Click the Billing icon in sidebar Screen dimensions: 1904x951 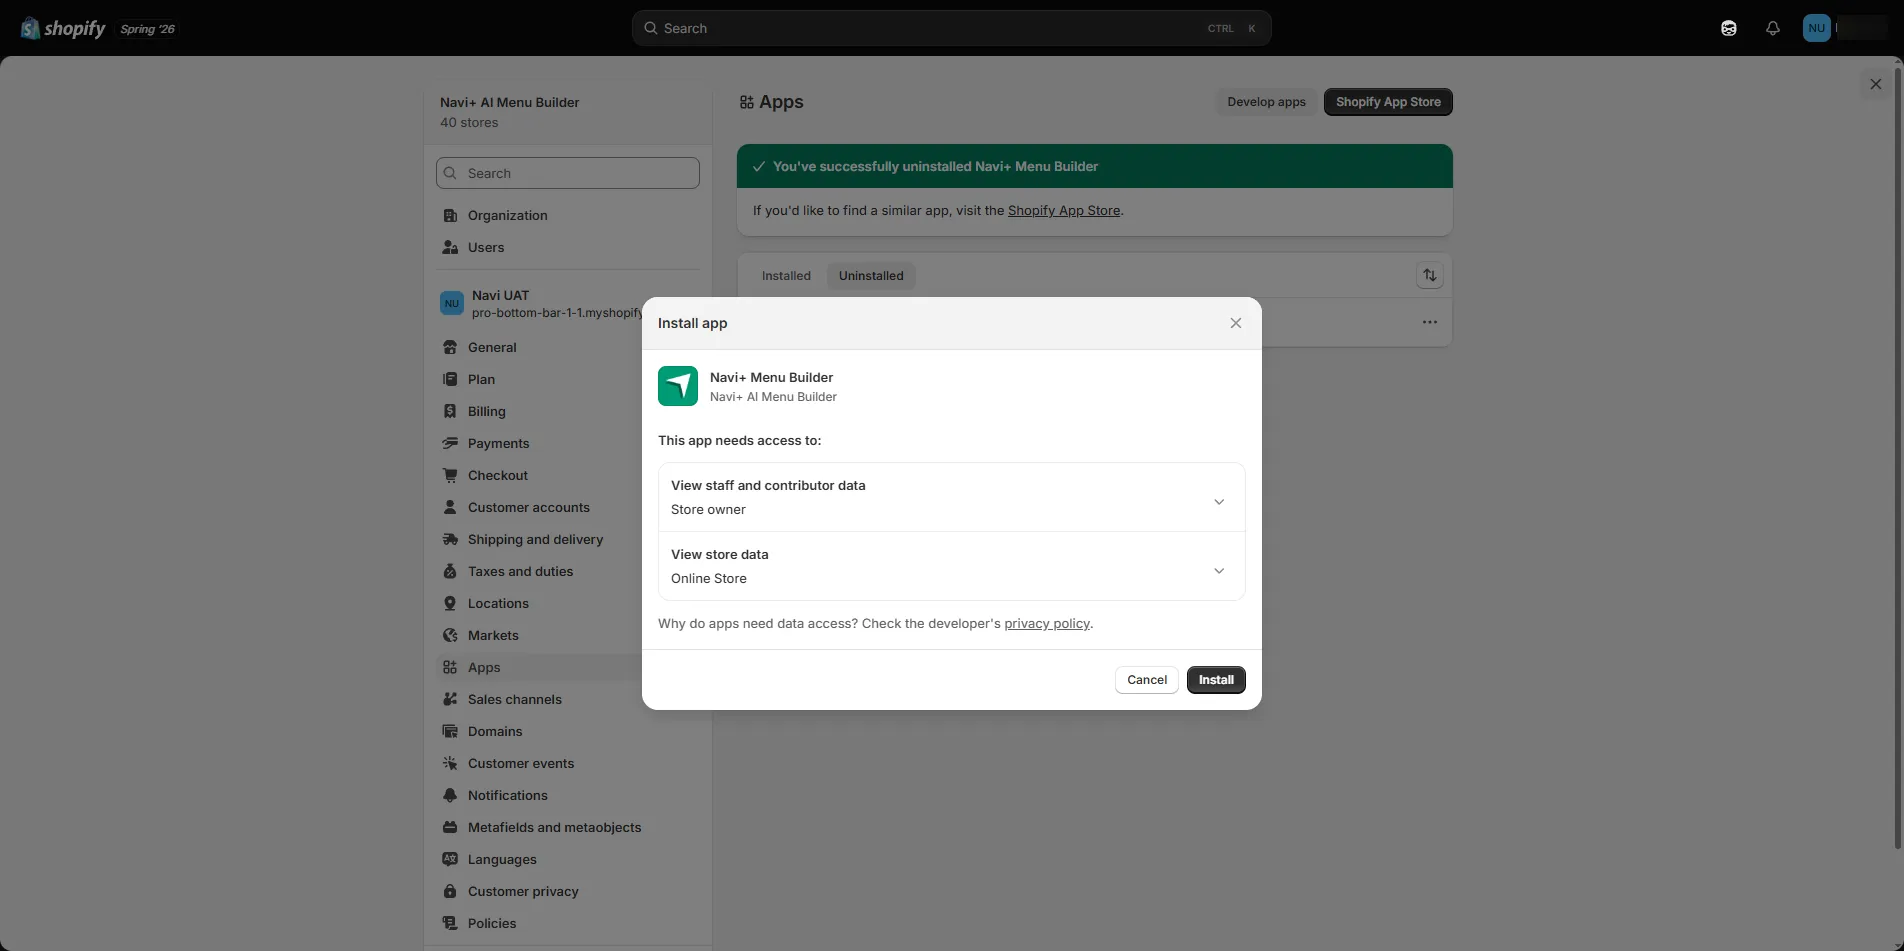pyautogui.click(x=450, y=411)
